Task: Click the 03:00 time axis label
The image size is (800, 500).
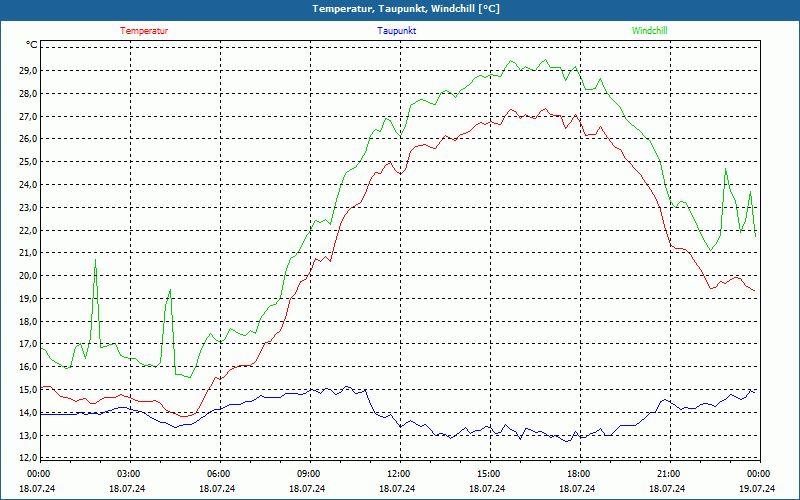Action: pyautogui.click(x=128, y=474)
